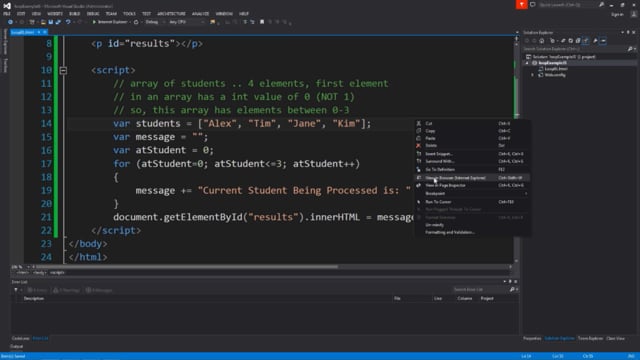The image size is (640, 360).
Task: Open the ARCHITECTURE menu
Action: pyautogui.click(x=171, y=14)
